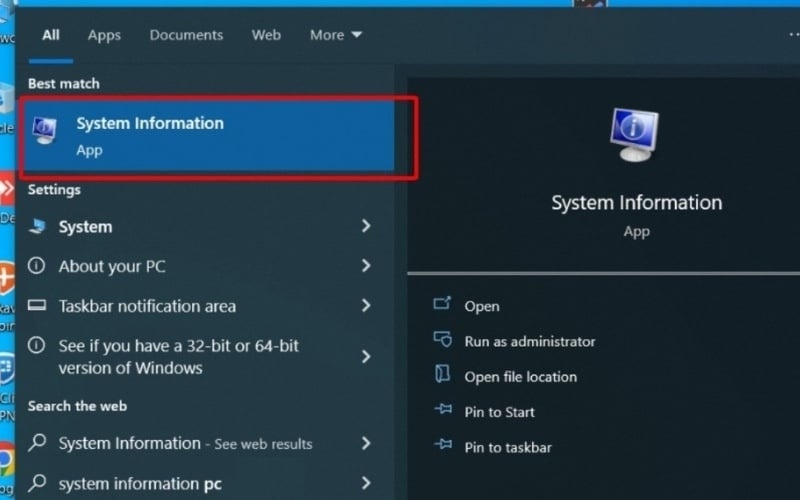Click the Pin to taskbar pin icon
The image size is (800, 500).
443,444
